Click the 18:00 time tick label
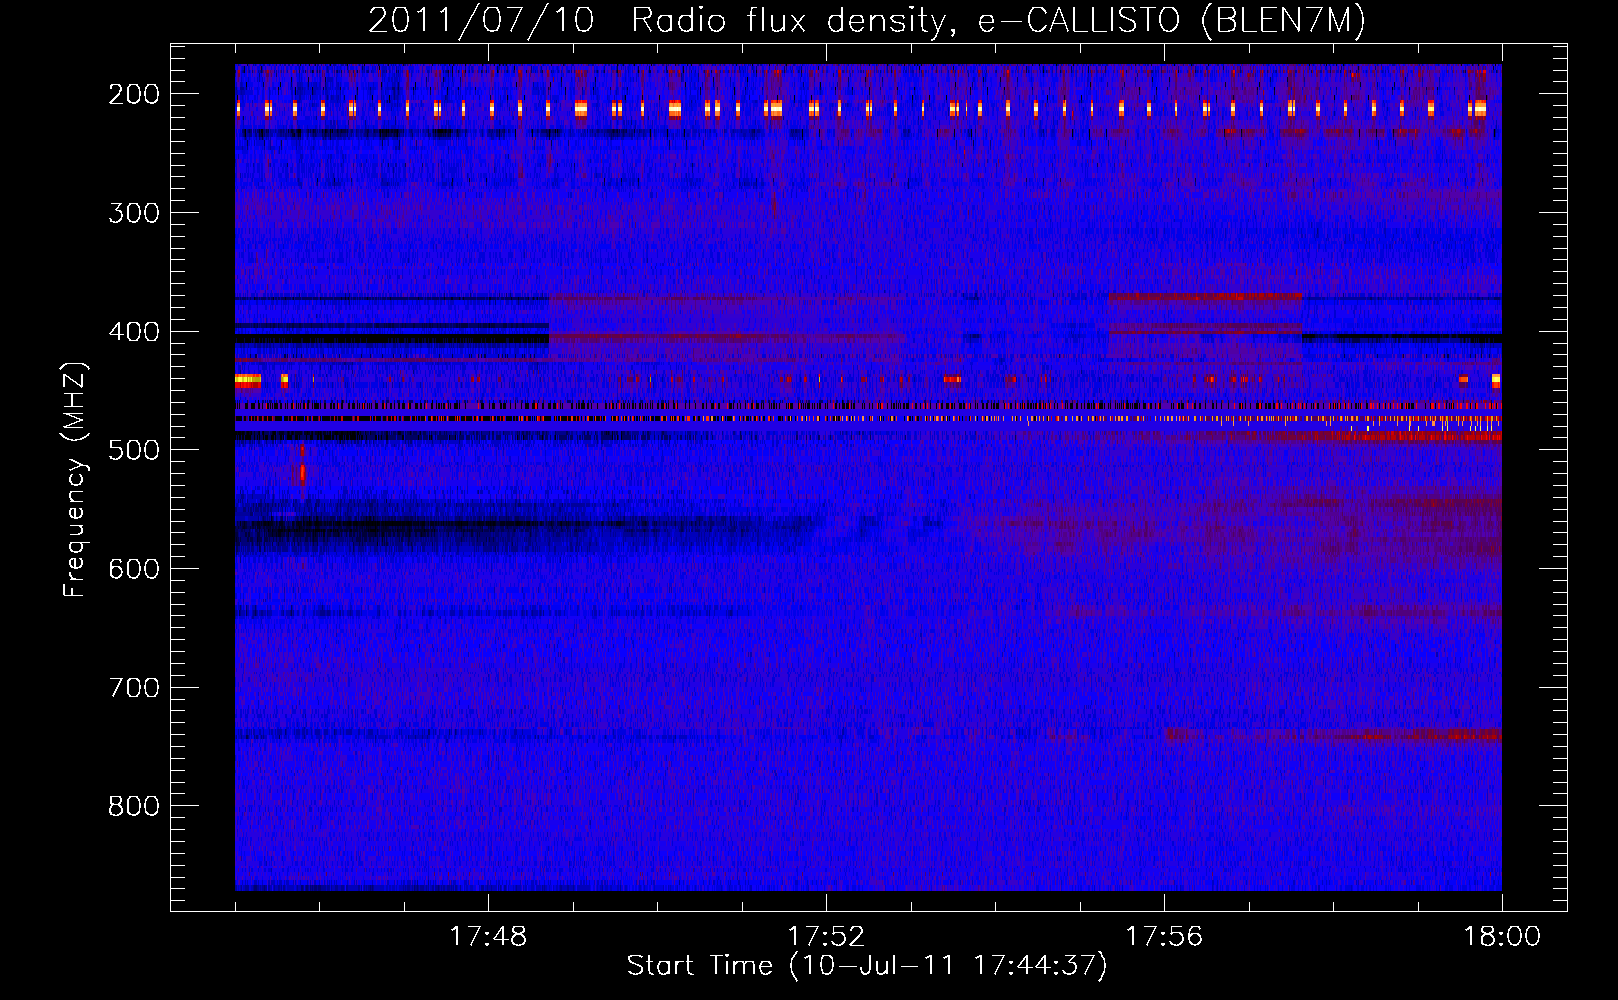 1502,937
